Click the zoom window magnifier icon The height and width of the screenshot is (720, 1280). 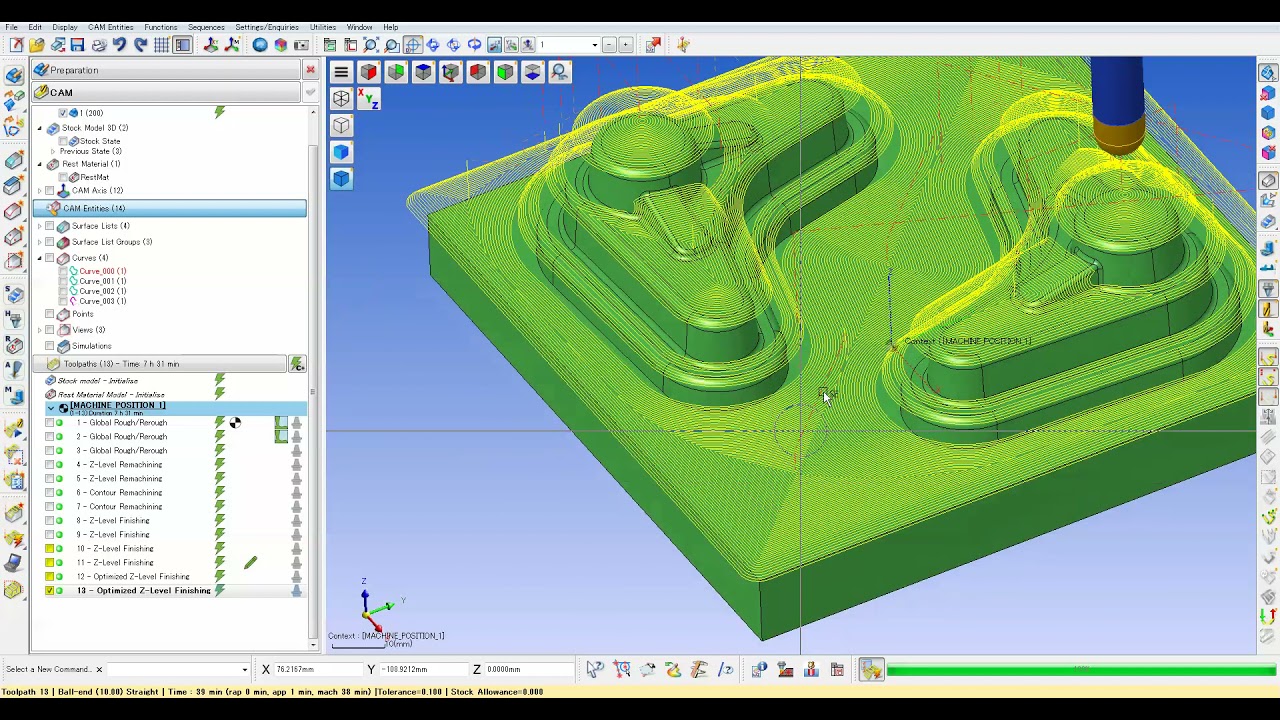(392, 45)
